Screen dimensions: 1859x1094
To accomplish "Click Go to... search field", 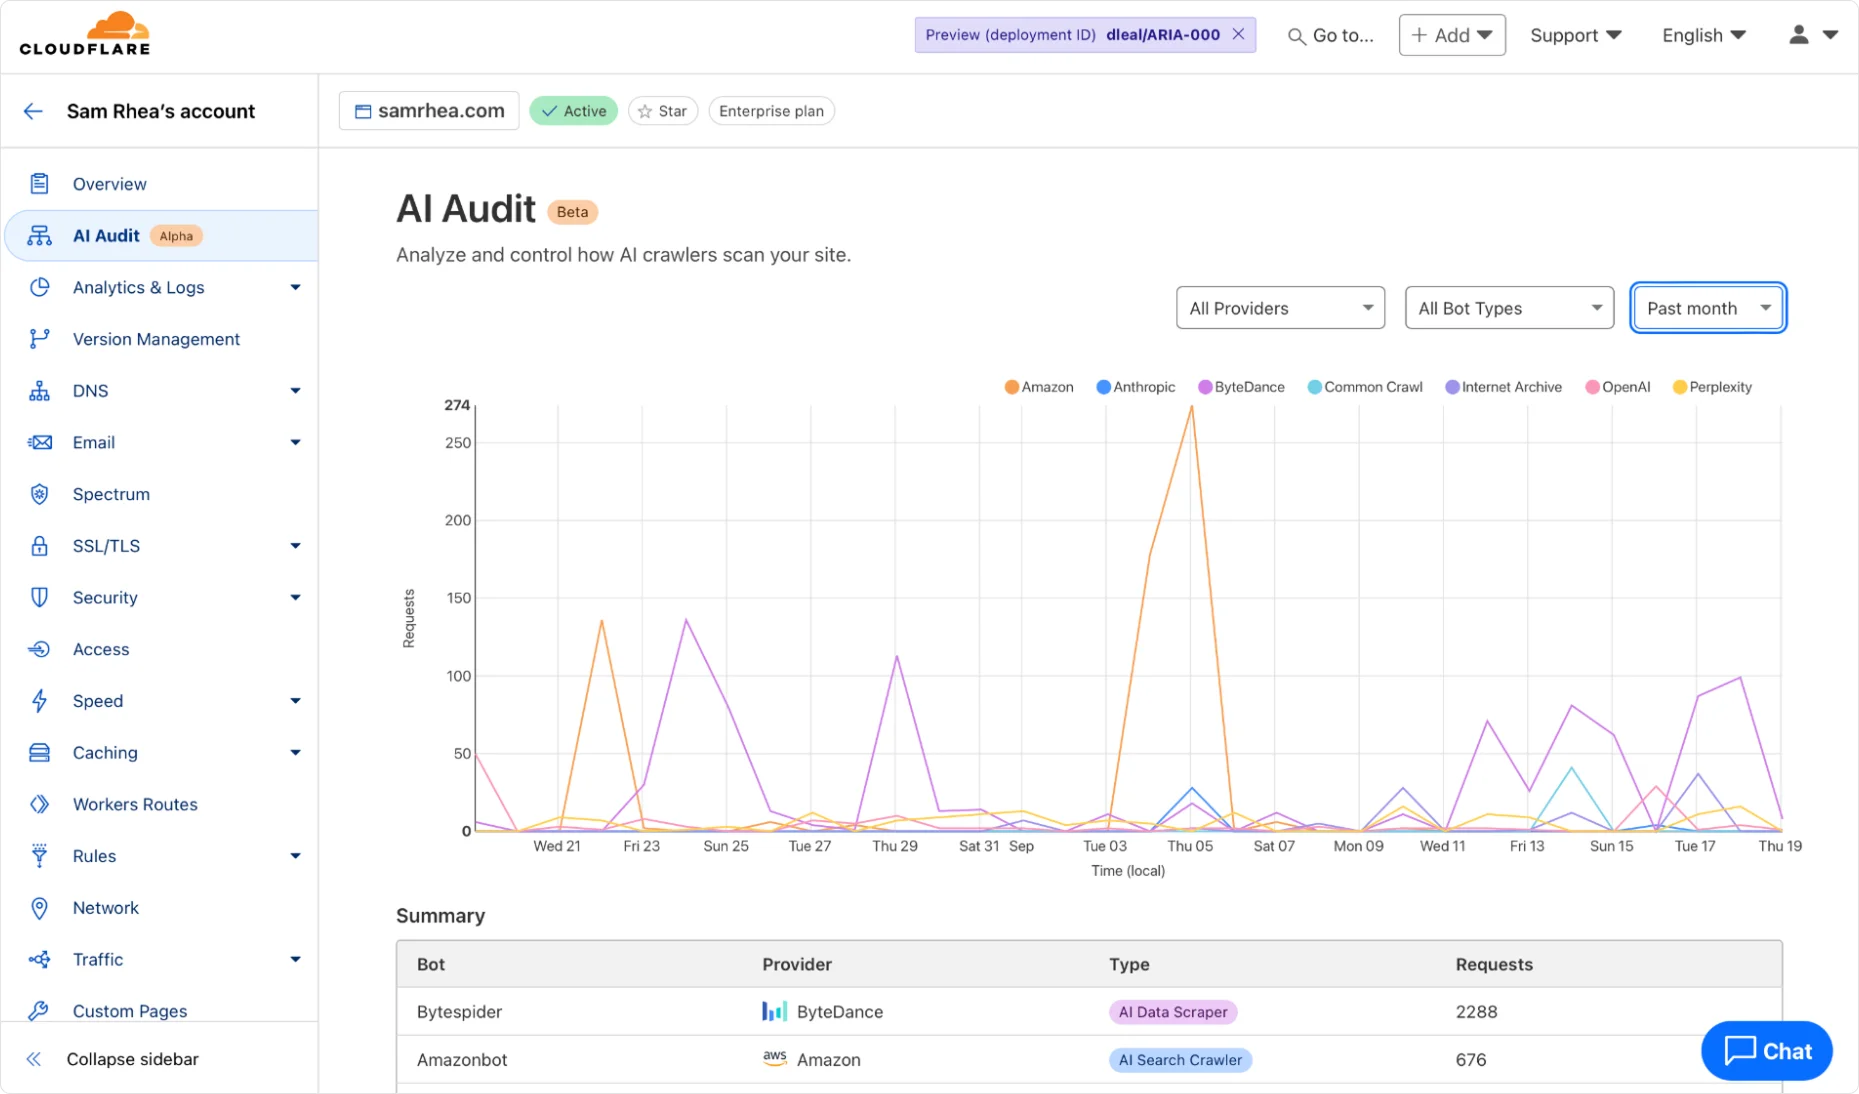I will pyautogui.click(x=1331, y=36).
